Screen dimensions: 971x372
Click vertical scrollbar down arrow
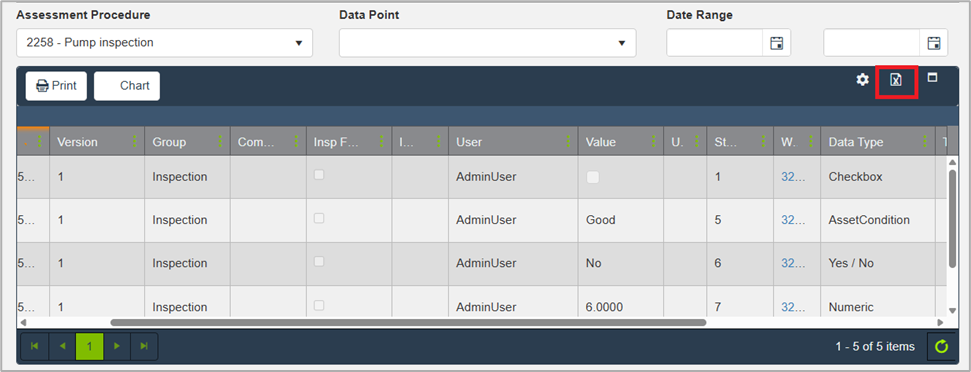click(x=952, y=310)
